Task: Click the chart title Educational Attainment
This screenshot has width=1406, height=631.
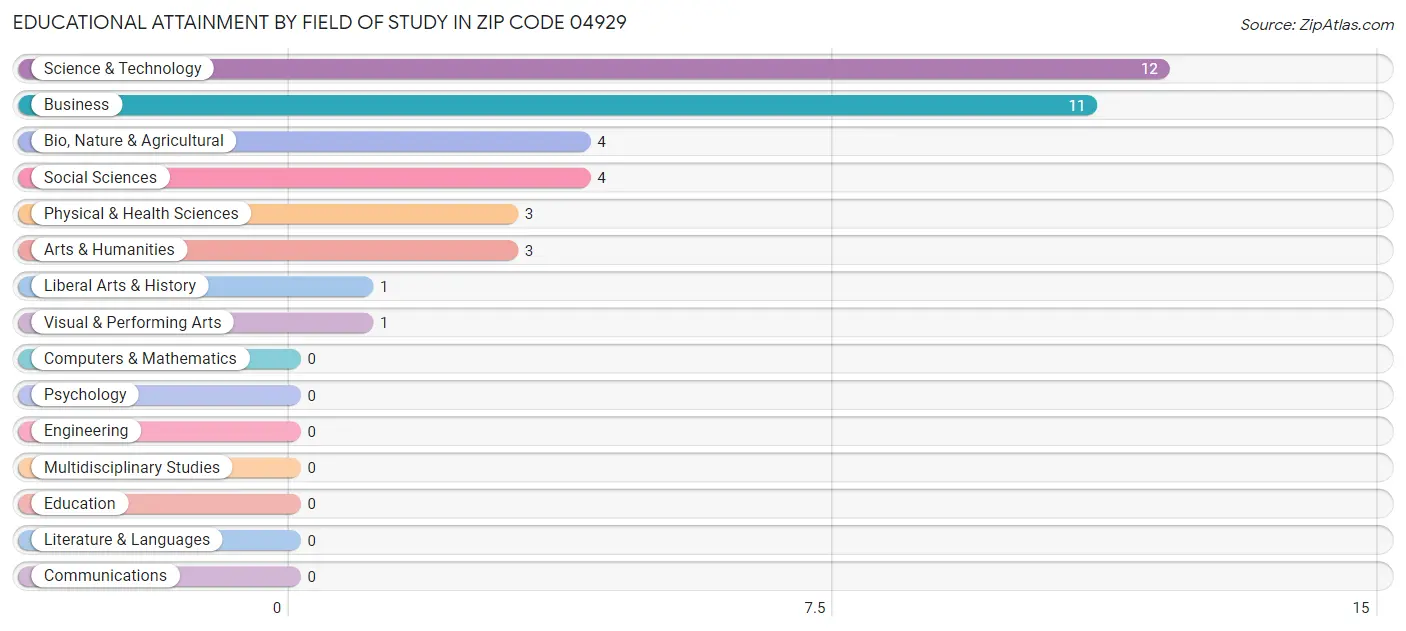Action: click(x=320, y=22)
